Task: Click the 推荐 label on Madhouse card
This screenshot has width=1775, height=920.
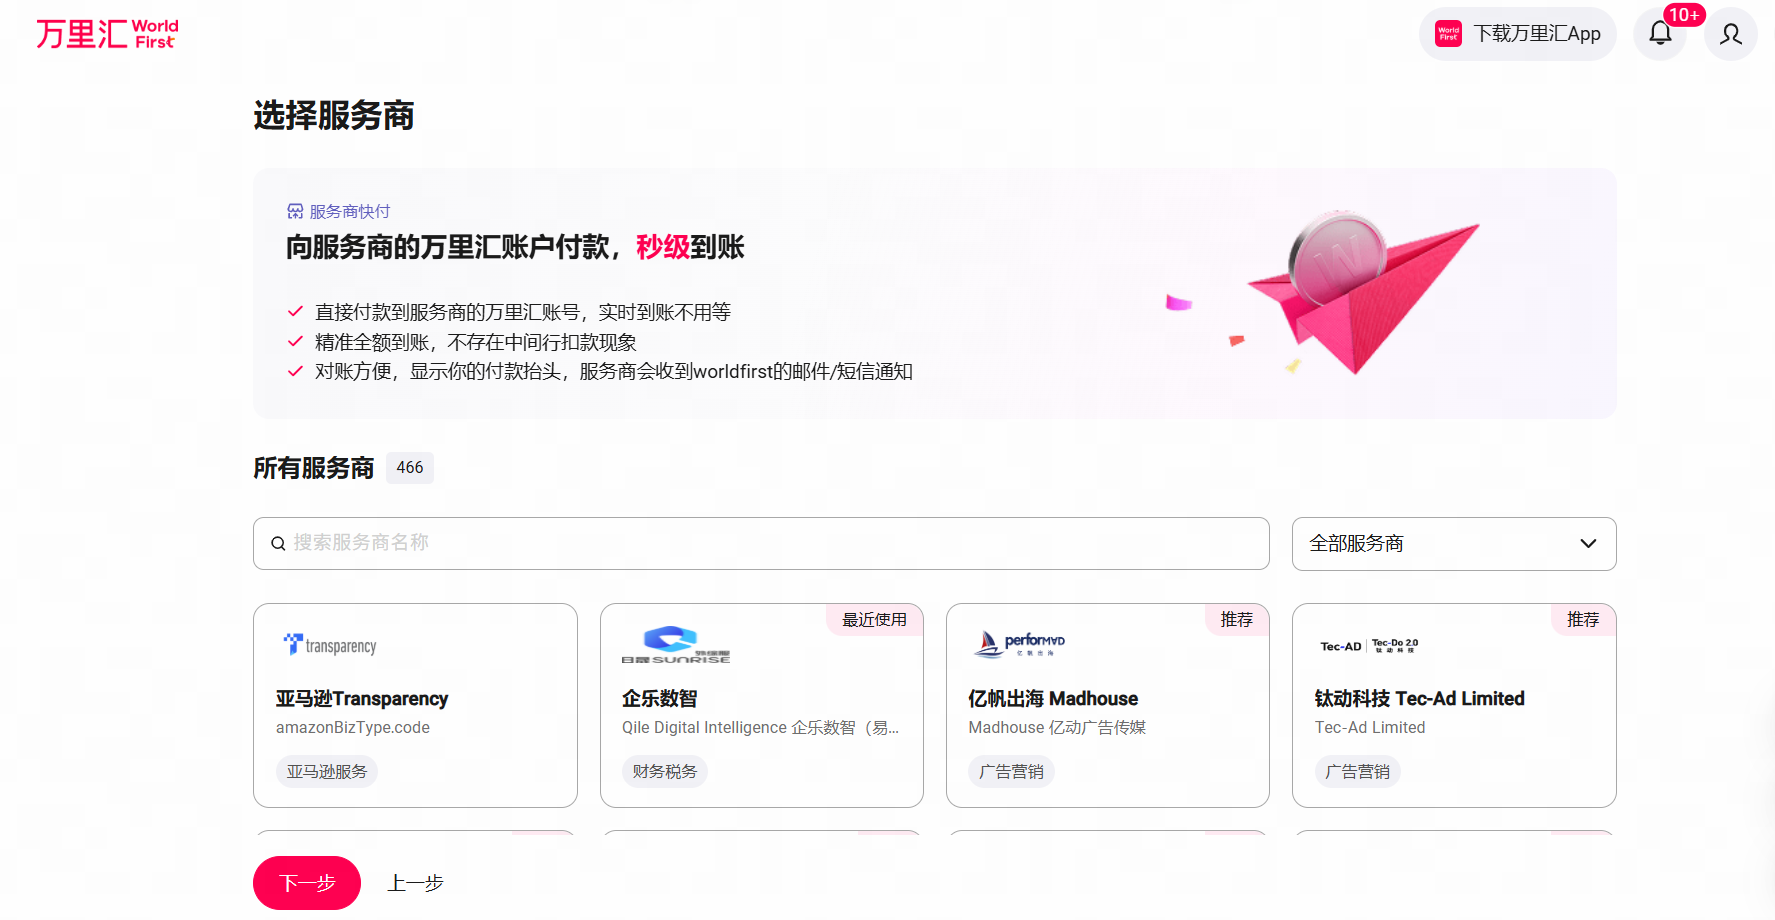Action: 1237,620
